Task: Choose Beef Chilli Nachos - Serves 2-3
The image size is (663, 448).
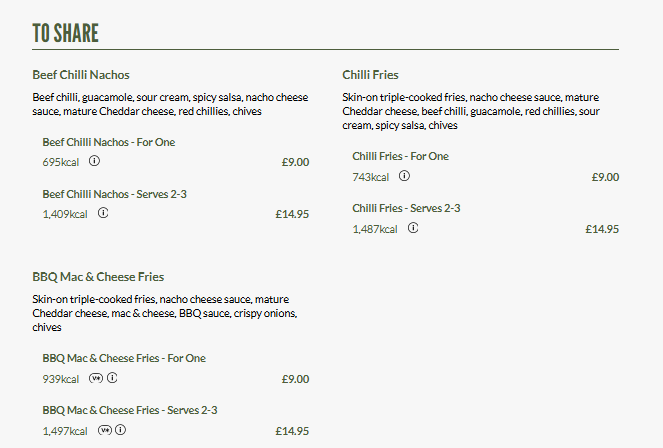Action: [115, 194]
